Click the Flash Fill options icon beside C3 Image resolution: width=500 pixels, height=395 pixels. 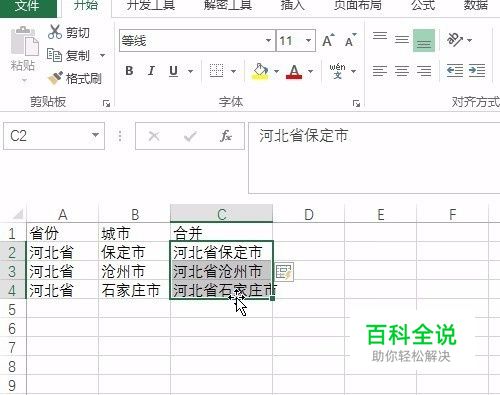(284, 272)
